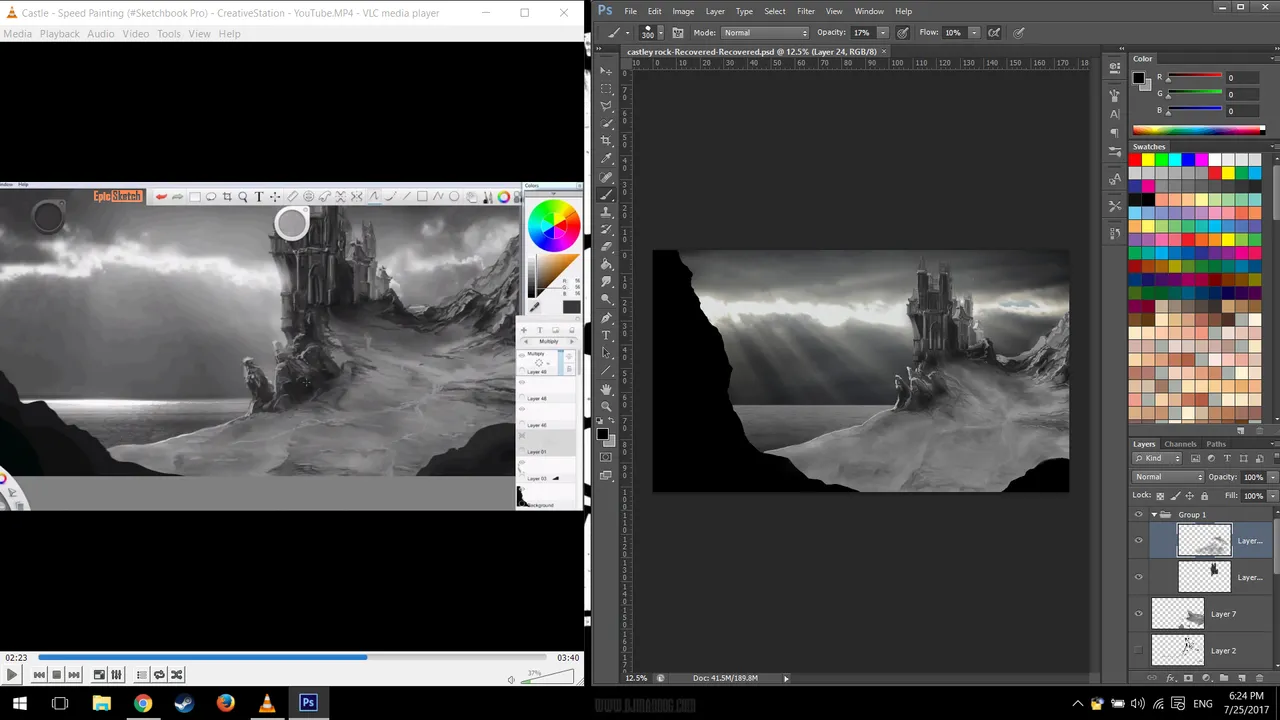Open the Opacity percentage dropdown arrow
Image resolution: width=1280 pixels, height=720 pixels.
coord(883,32)
